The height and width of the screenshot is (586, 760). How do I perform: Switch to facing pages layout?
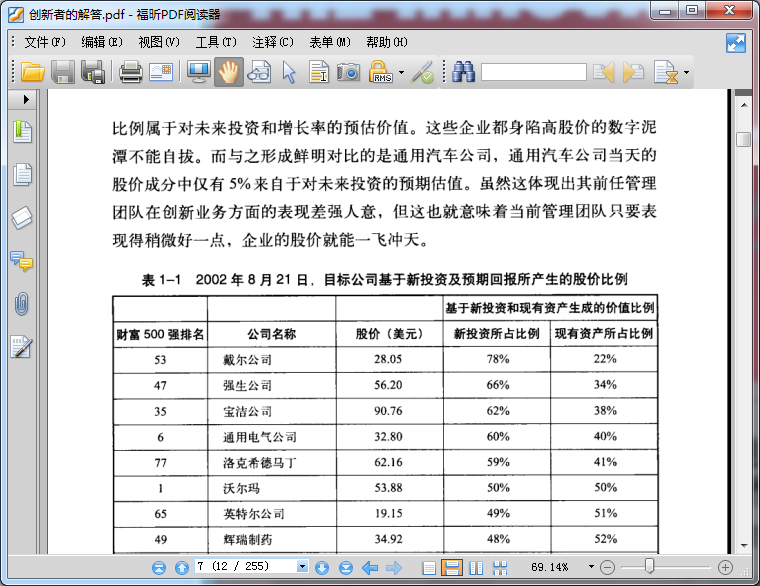coord(476,568)
